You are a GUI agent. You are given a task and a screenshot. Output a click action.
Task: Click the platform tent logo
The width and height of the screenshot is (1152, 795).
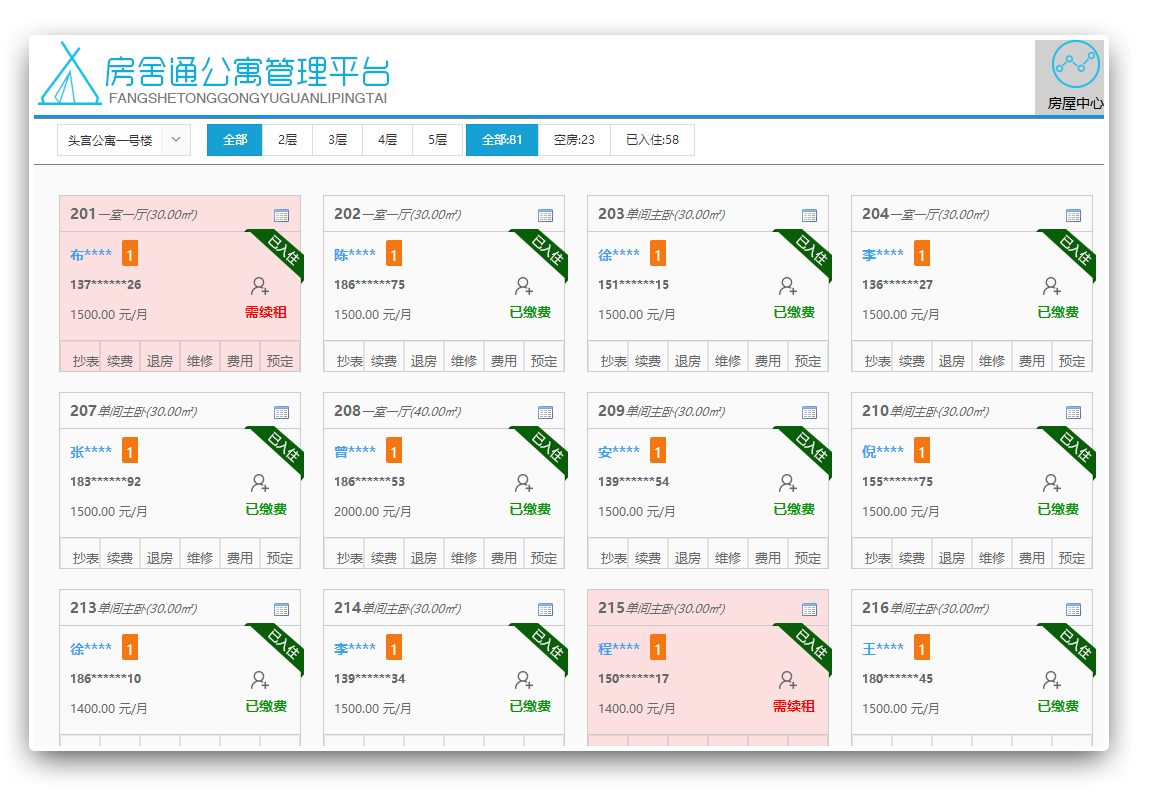coord(68,75)
